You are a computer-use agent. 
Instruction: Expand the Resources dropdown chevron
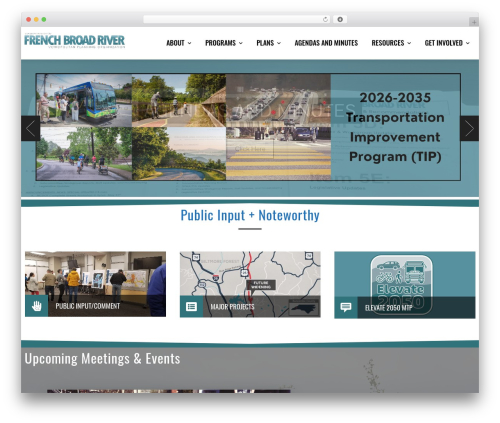(x=409, y=43)
